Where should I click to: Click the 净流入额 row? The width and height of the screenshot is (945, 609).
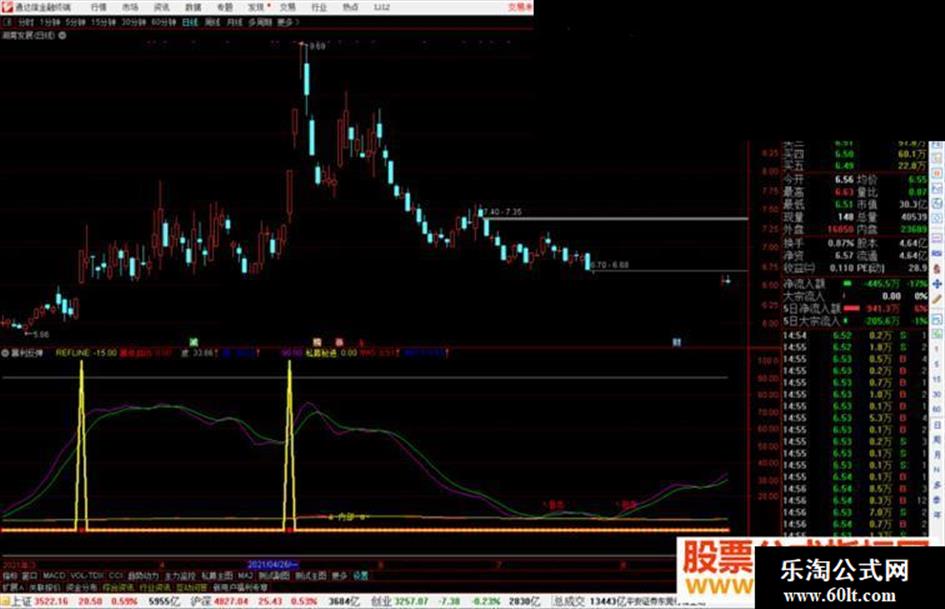click(855, 283)
